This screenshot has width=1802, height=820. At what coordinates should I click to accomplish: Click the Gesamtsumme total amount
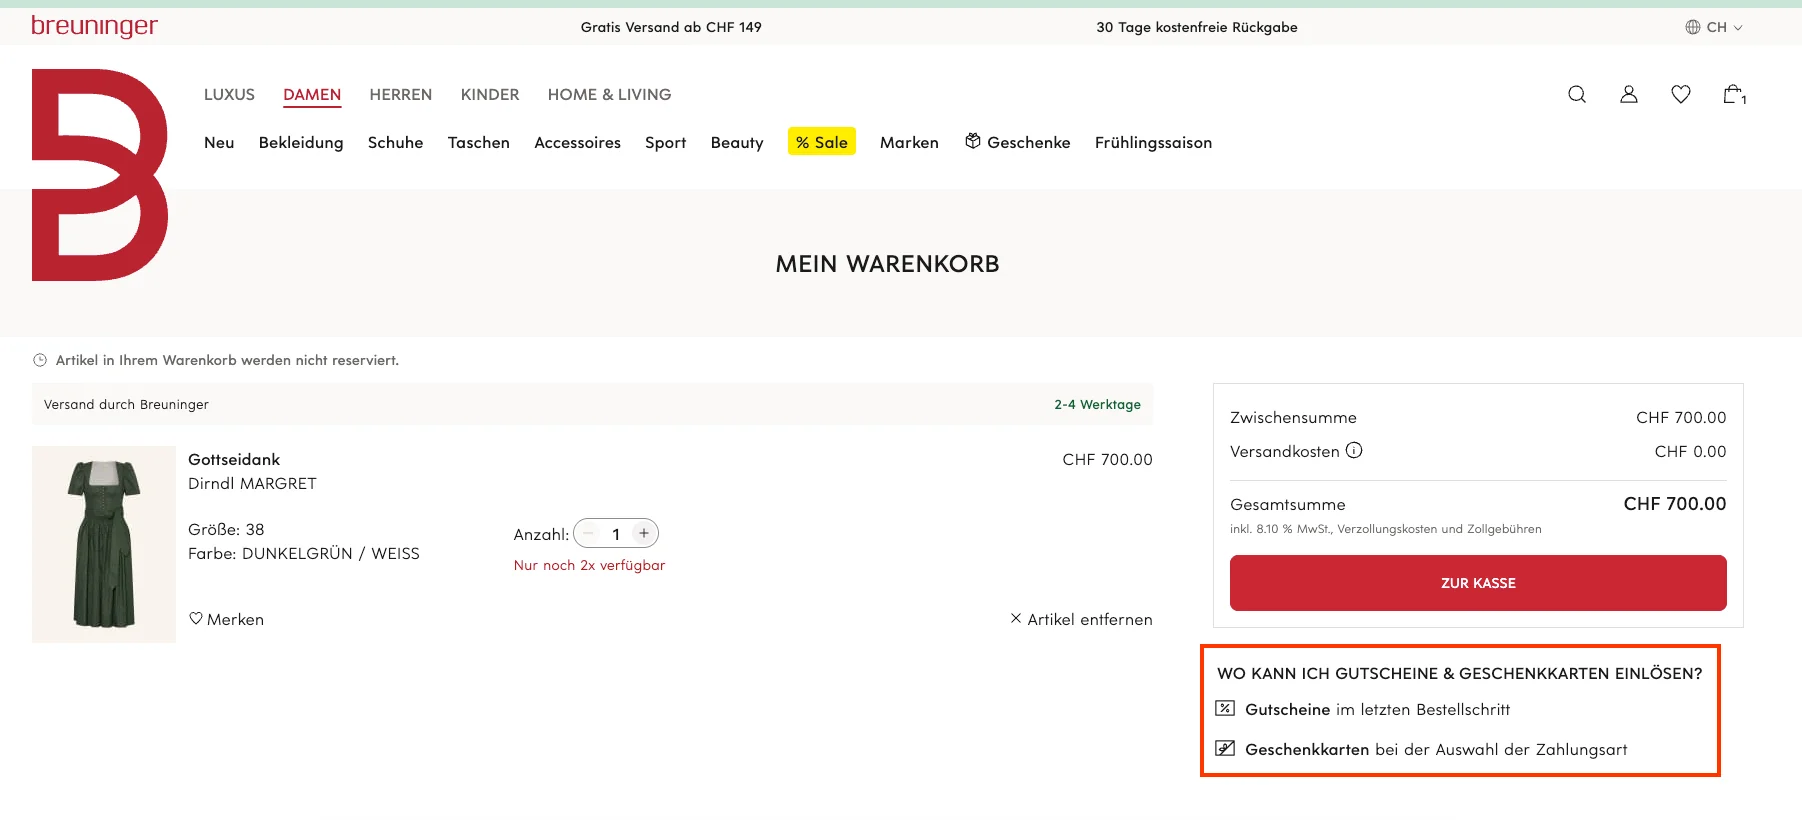pos(1675,504)
